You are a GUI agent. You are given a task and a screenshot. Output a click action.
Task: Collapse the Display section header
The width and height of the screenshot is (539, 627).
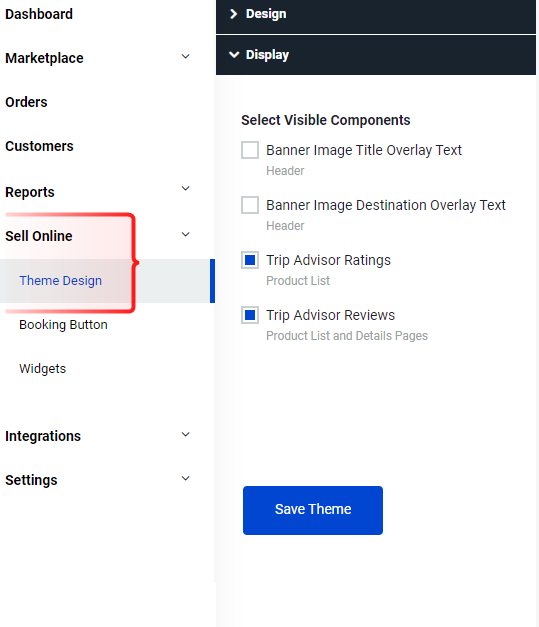point(376,55)
